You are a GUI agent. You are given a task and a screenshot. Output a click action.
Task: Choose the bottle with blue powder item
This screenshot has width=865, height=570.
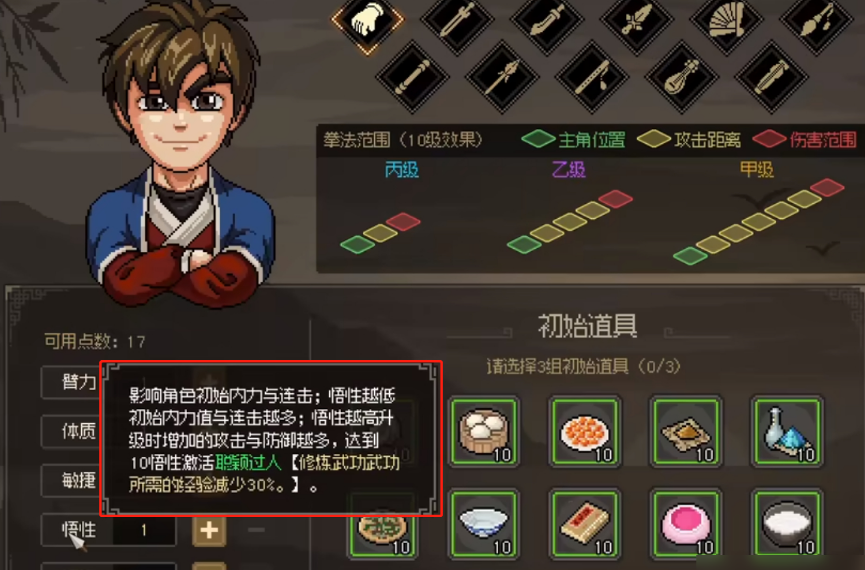pyautogui.click(x=787, y=431)
